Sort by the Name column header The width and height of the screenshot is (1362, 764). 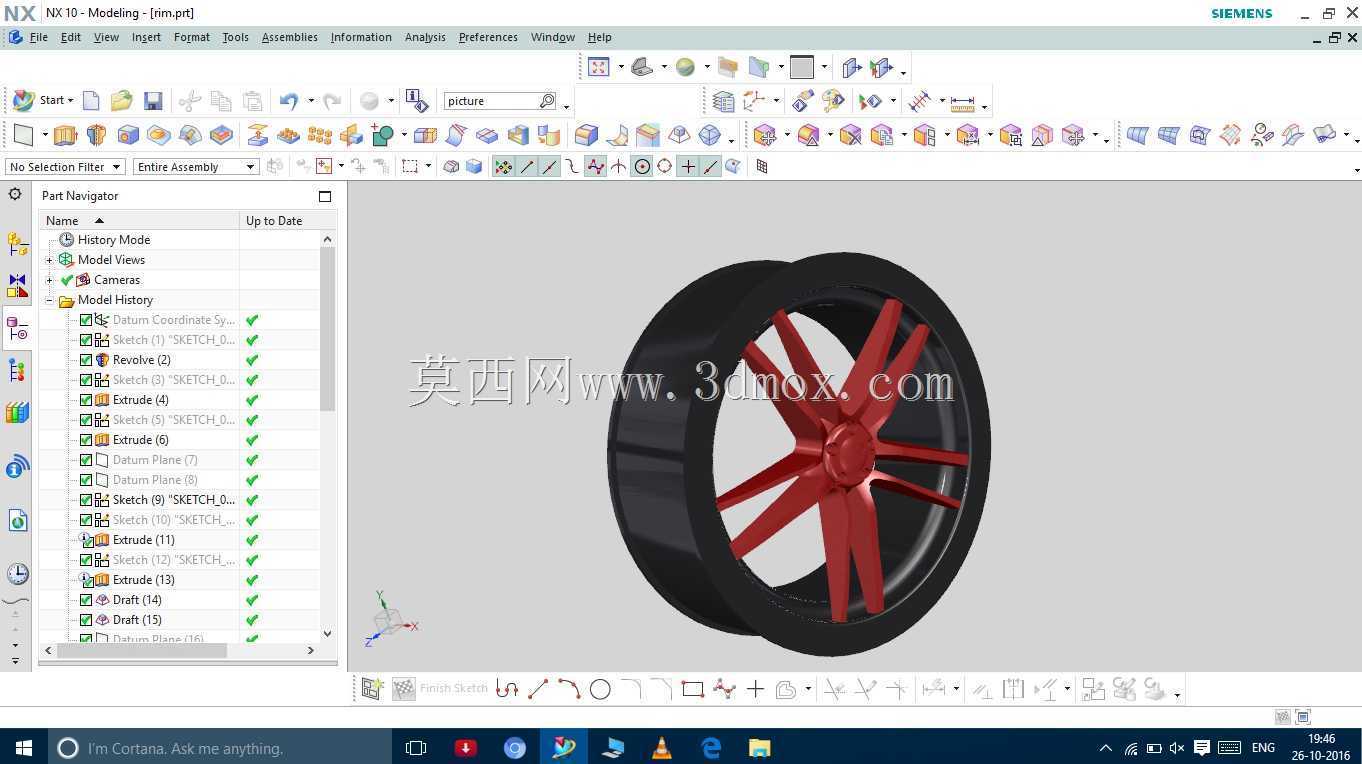pos(140,220)
